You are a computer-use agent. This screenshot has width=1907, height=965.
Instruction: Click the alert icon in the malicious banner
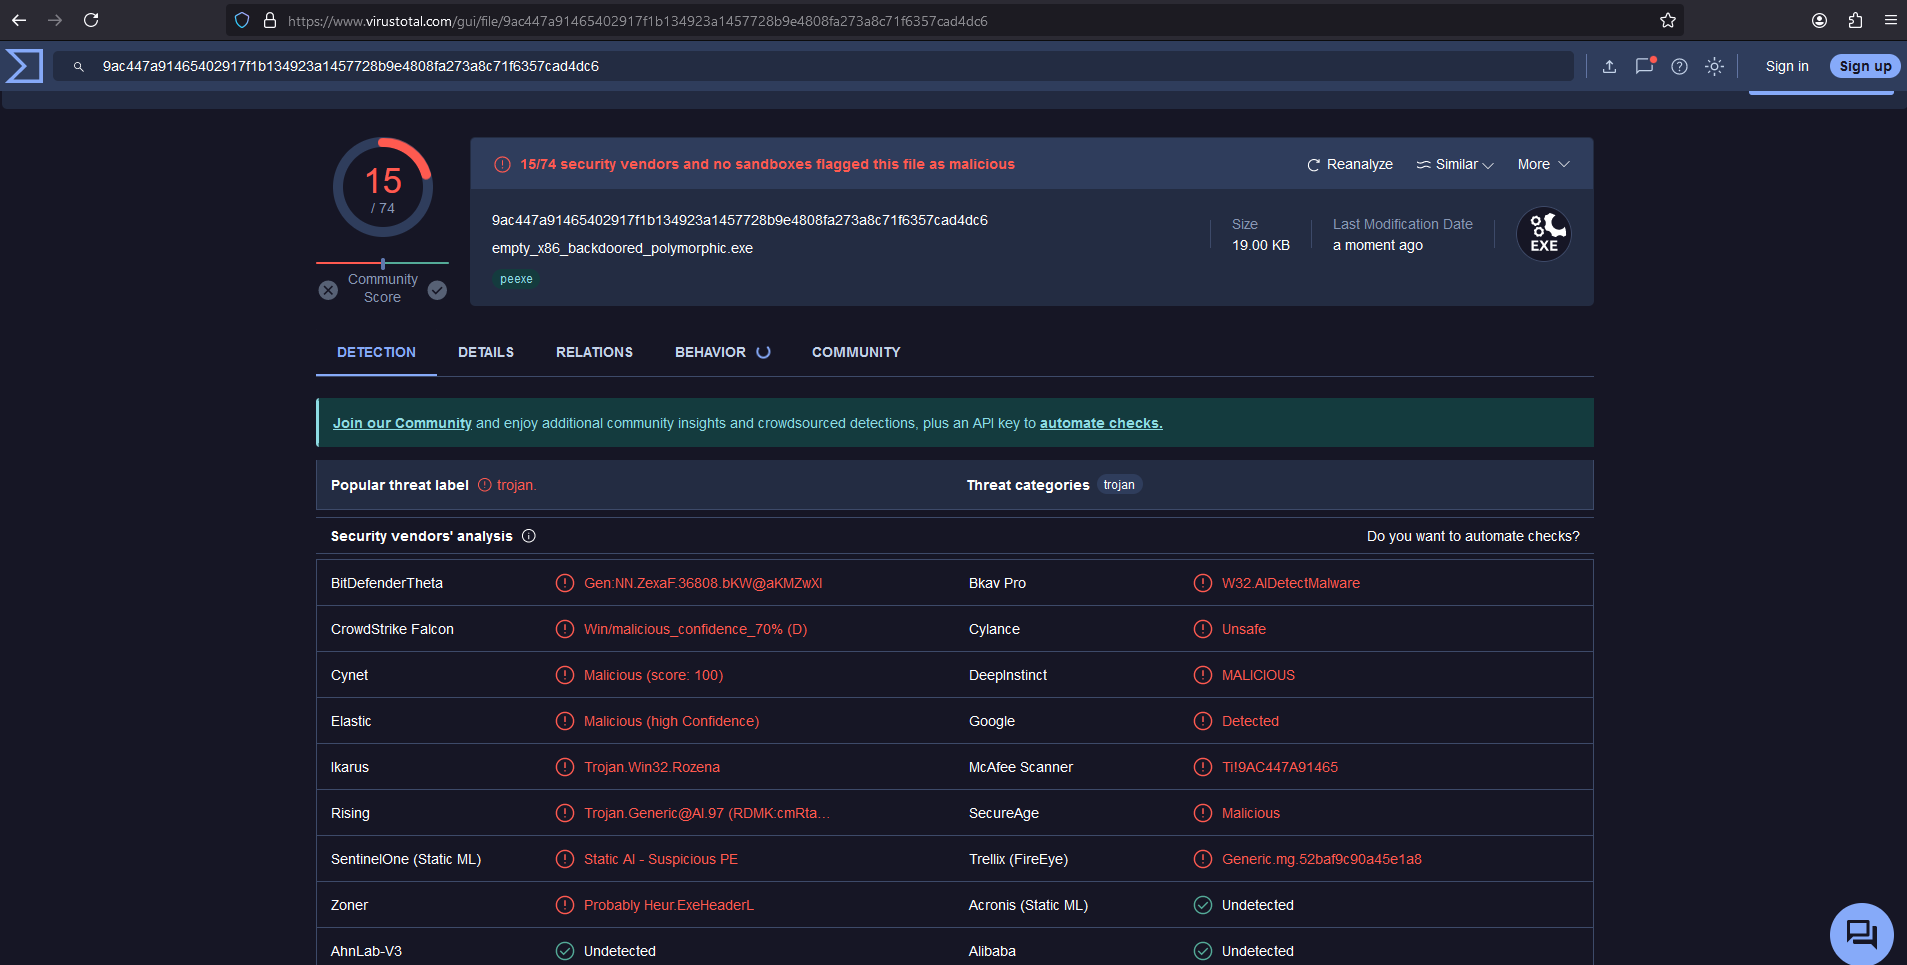503,164
